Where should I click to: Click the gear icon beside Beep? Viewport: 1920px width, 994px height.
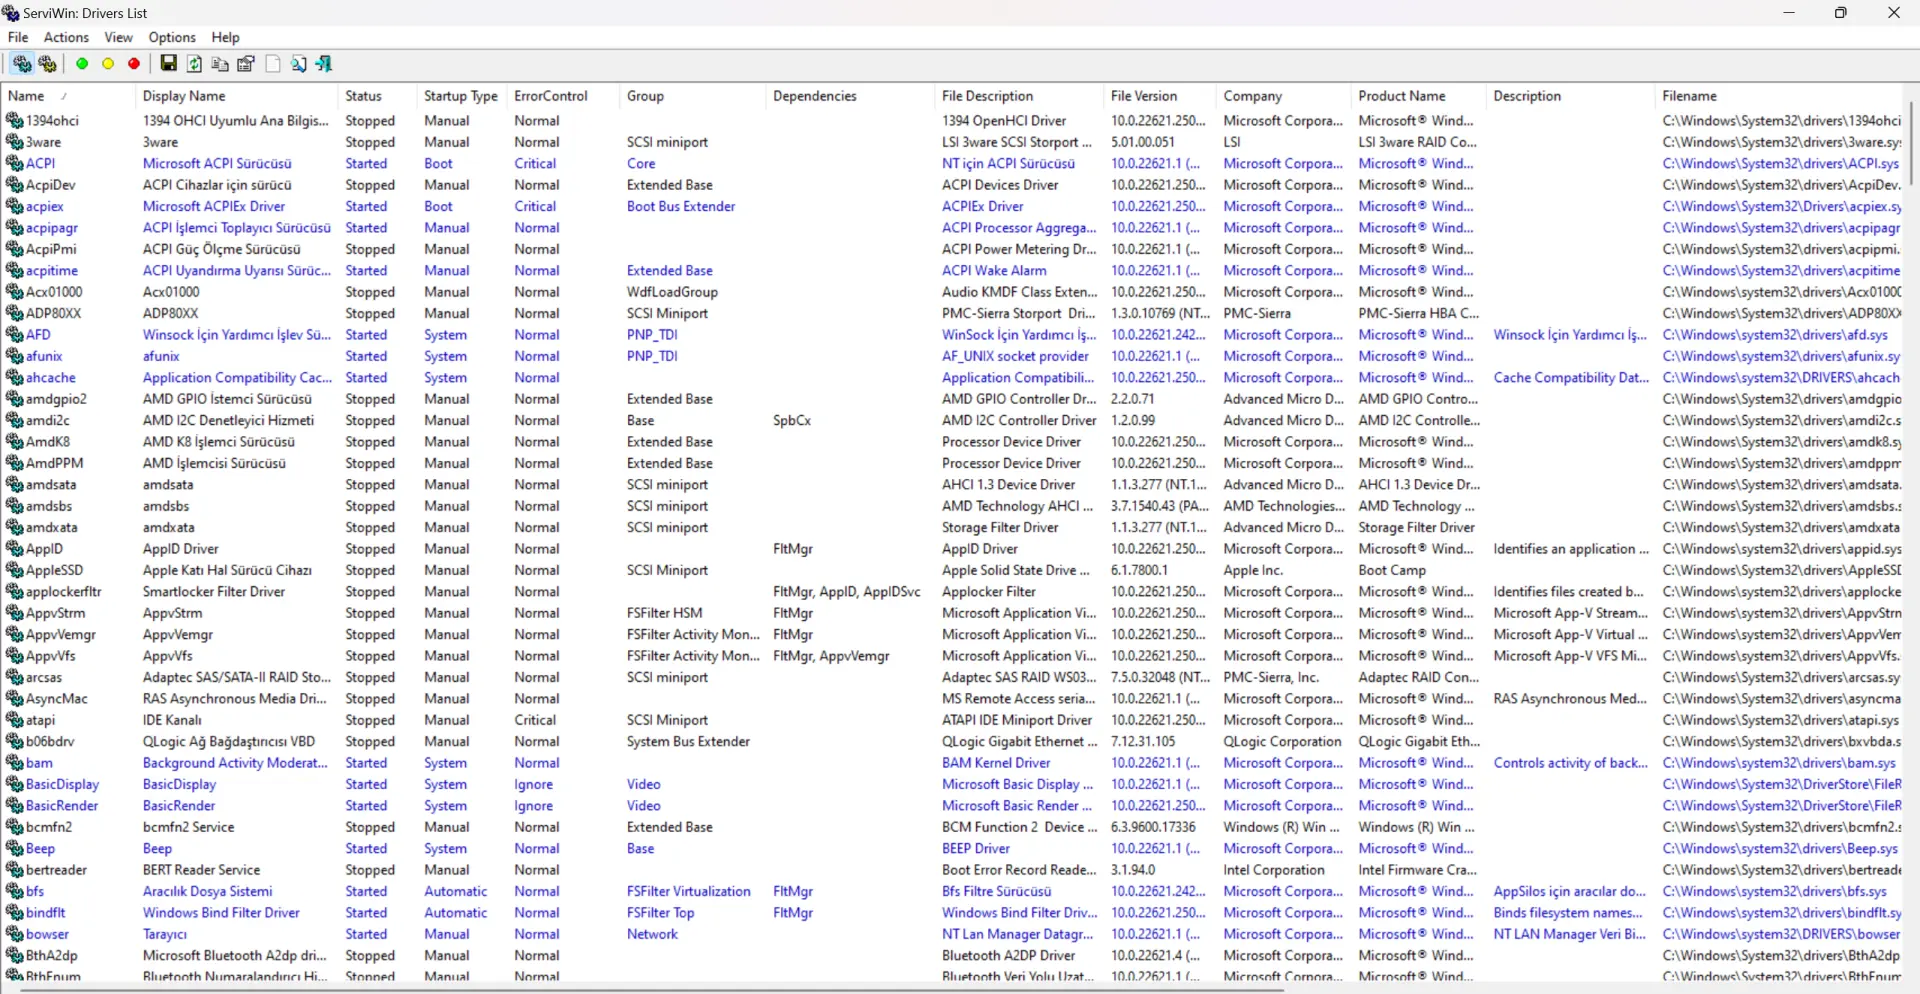(14, 849)
